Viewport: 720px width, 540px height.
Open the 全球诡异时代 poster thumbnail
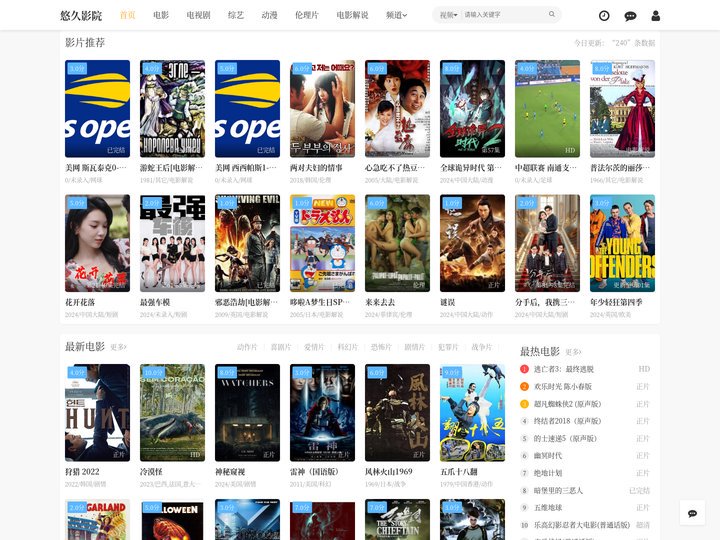point(472,109)
